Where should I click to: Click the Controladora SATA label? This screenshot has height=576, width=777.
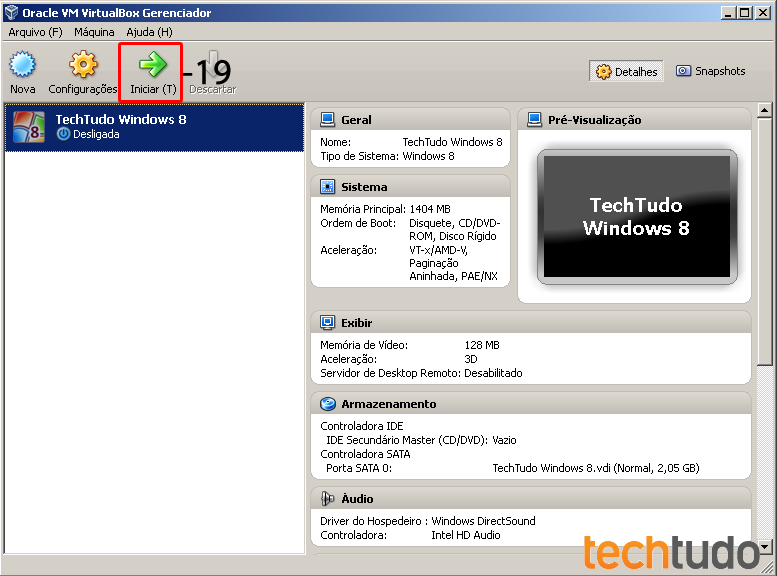tap(365, 454)
